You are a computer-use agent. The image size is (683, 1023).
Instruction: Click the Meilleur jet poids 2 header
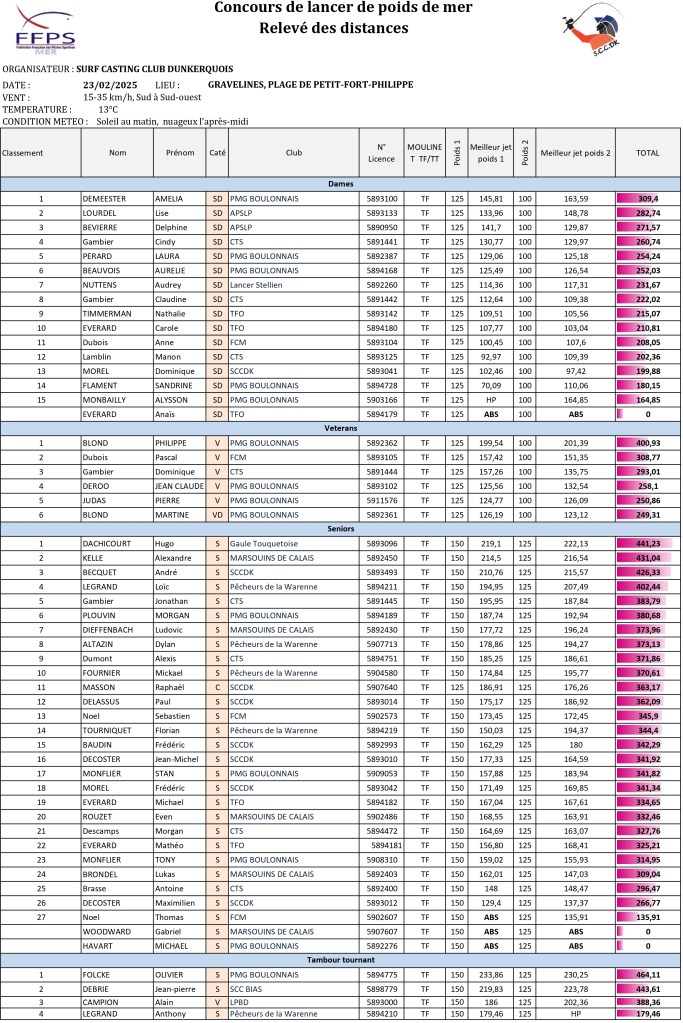coord(575,153)
